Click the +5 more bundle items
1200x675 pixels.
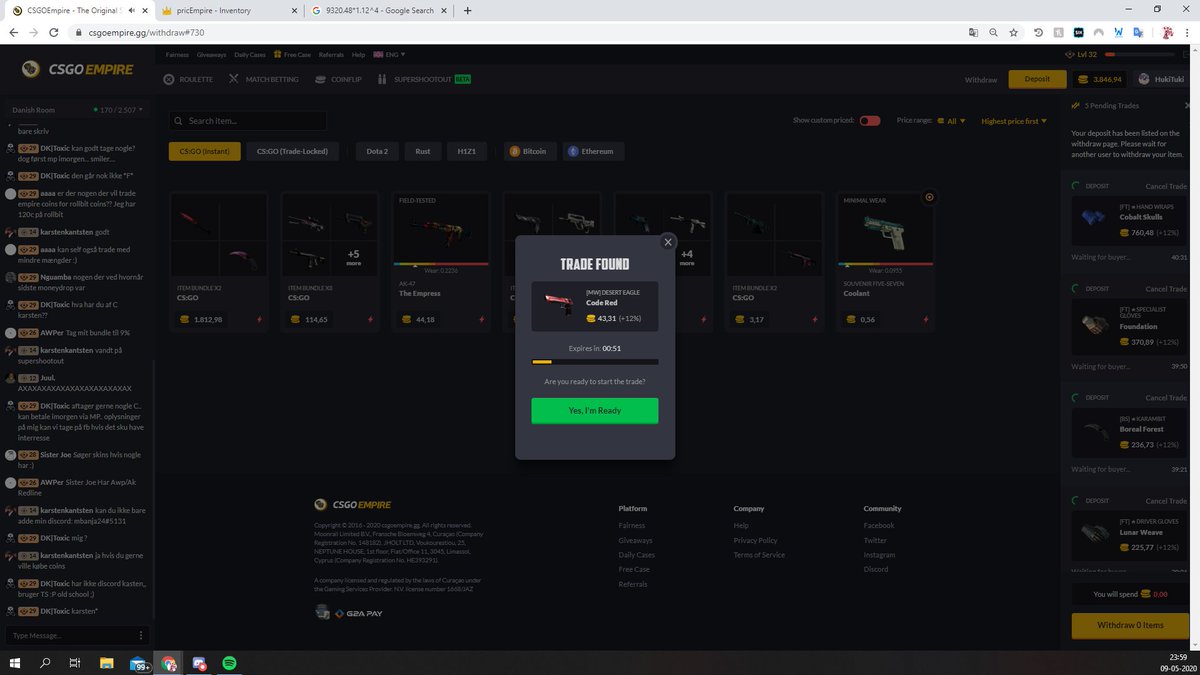click(x=353, y=256)
